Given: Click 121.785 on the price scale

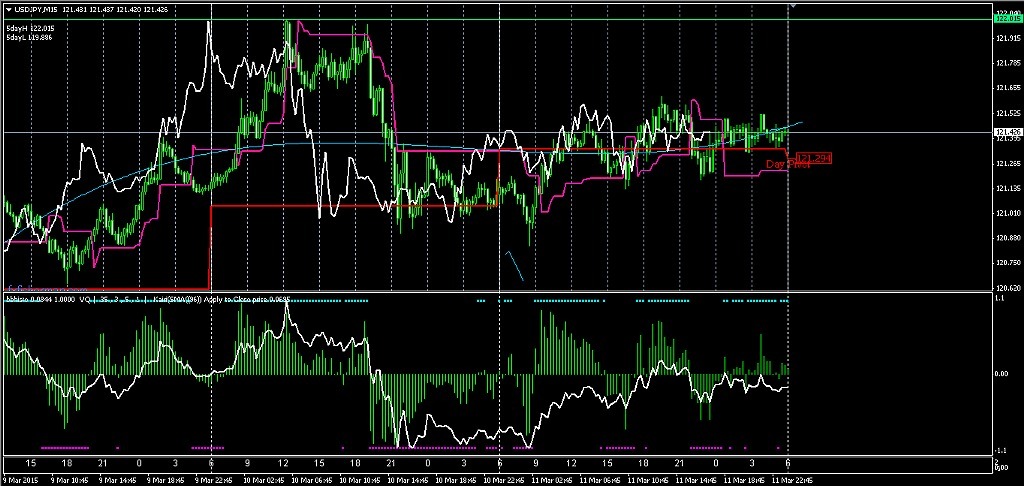Looking at the screenshot, I should [1007, 63].
